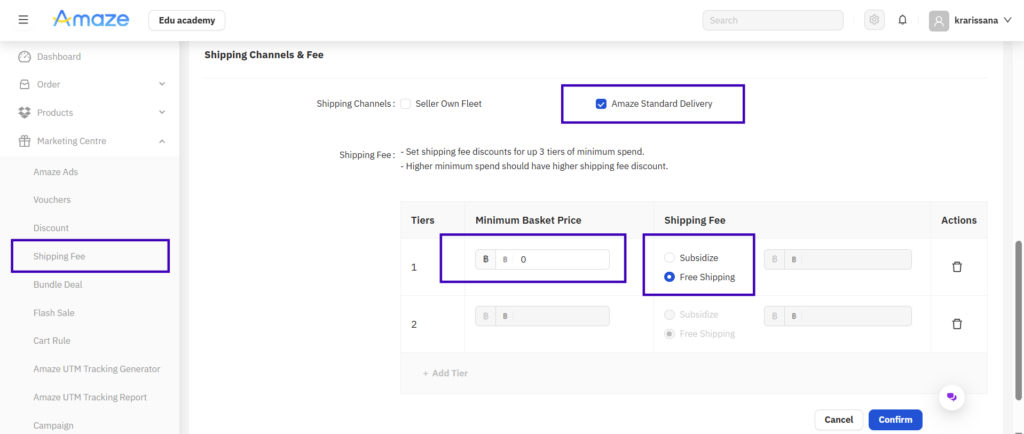Open the settings gear icon
The height and width of the screenshot is (434, 1024).
[874, 20]
